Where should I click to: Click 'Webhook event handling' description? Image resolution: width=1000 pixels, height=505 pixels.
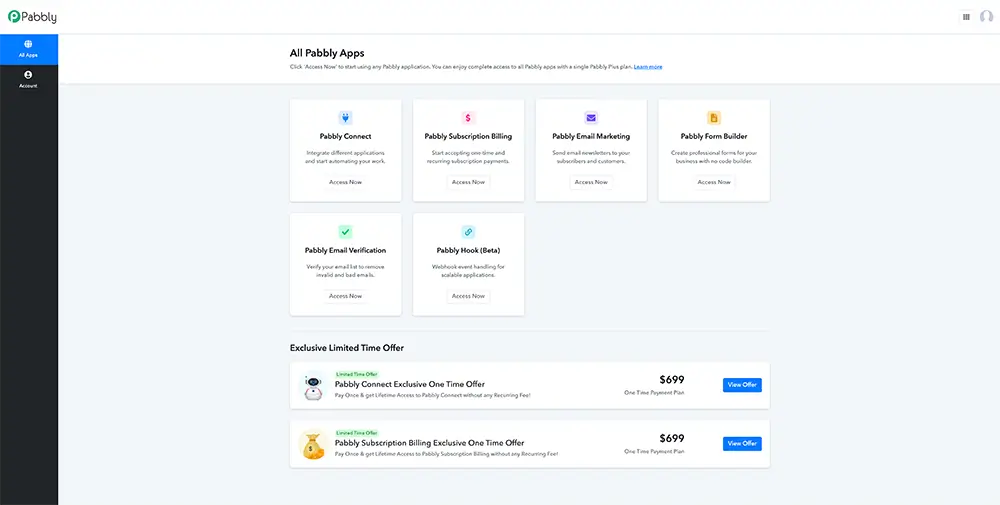coord(469,272)
